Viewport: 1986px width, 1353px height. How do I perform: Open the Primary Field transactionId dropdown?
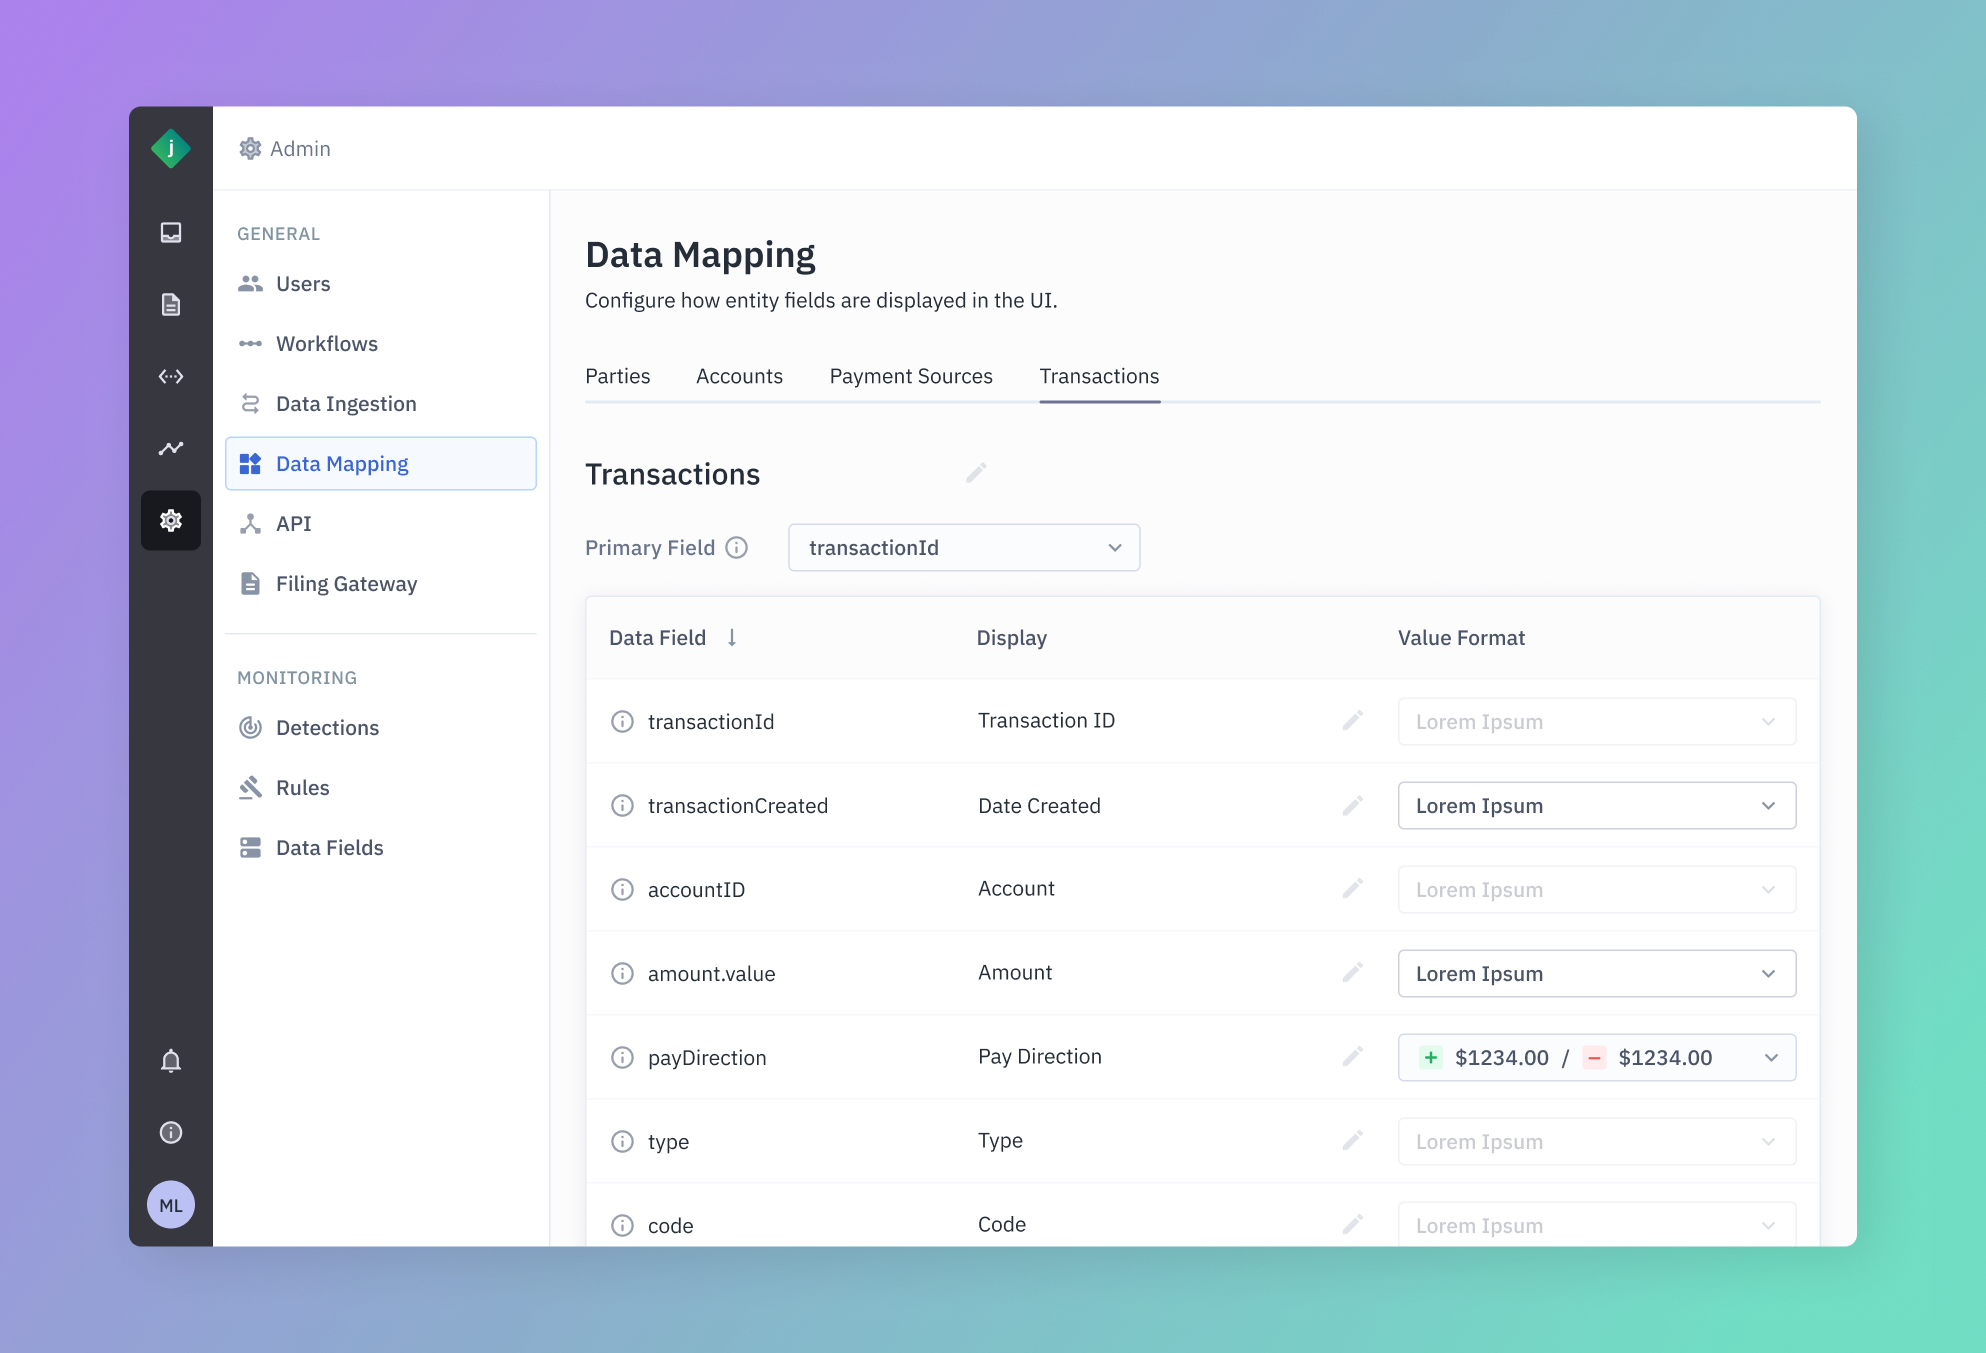964,548
